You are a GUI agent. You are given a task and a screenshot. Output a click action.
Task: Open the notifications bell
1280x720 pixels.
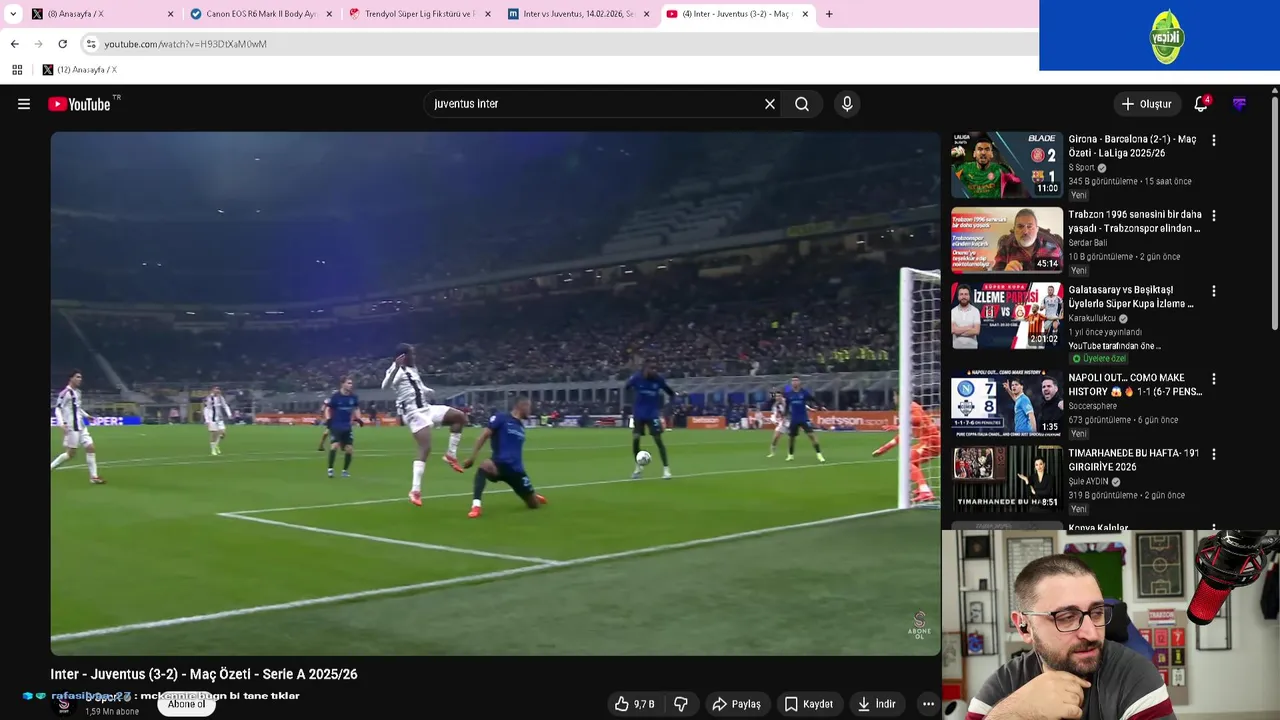(x=1201, y=104)
